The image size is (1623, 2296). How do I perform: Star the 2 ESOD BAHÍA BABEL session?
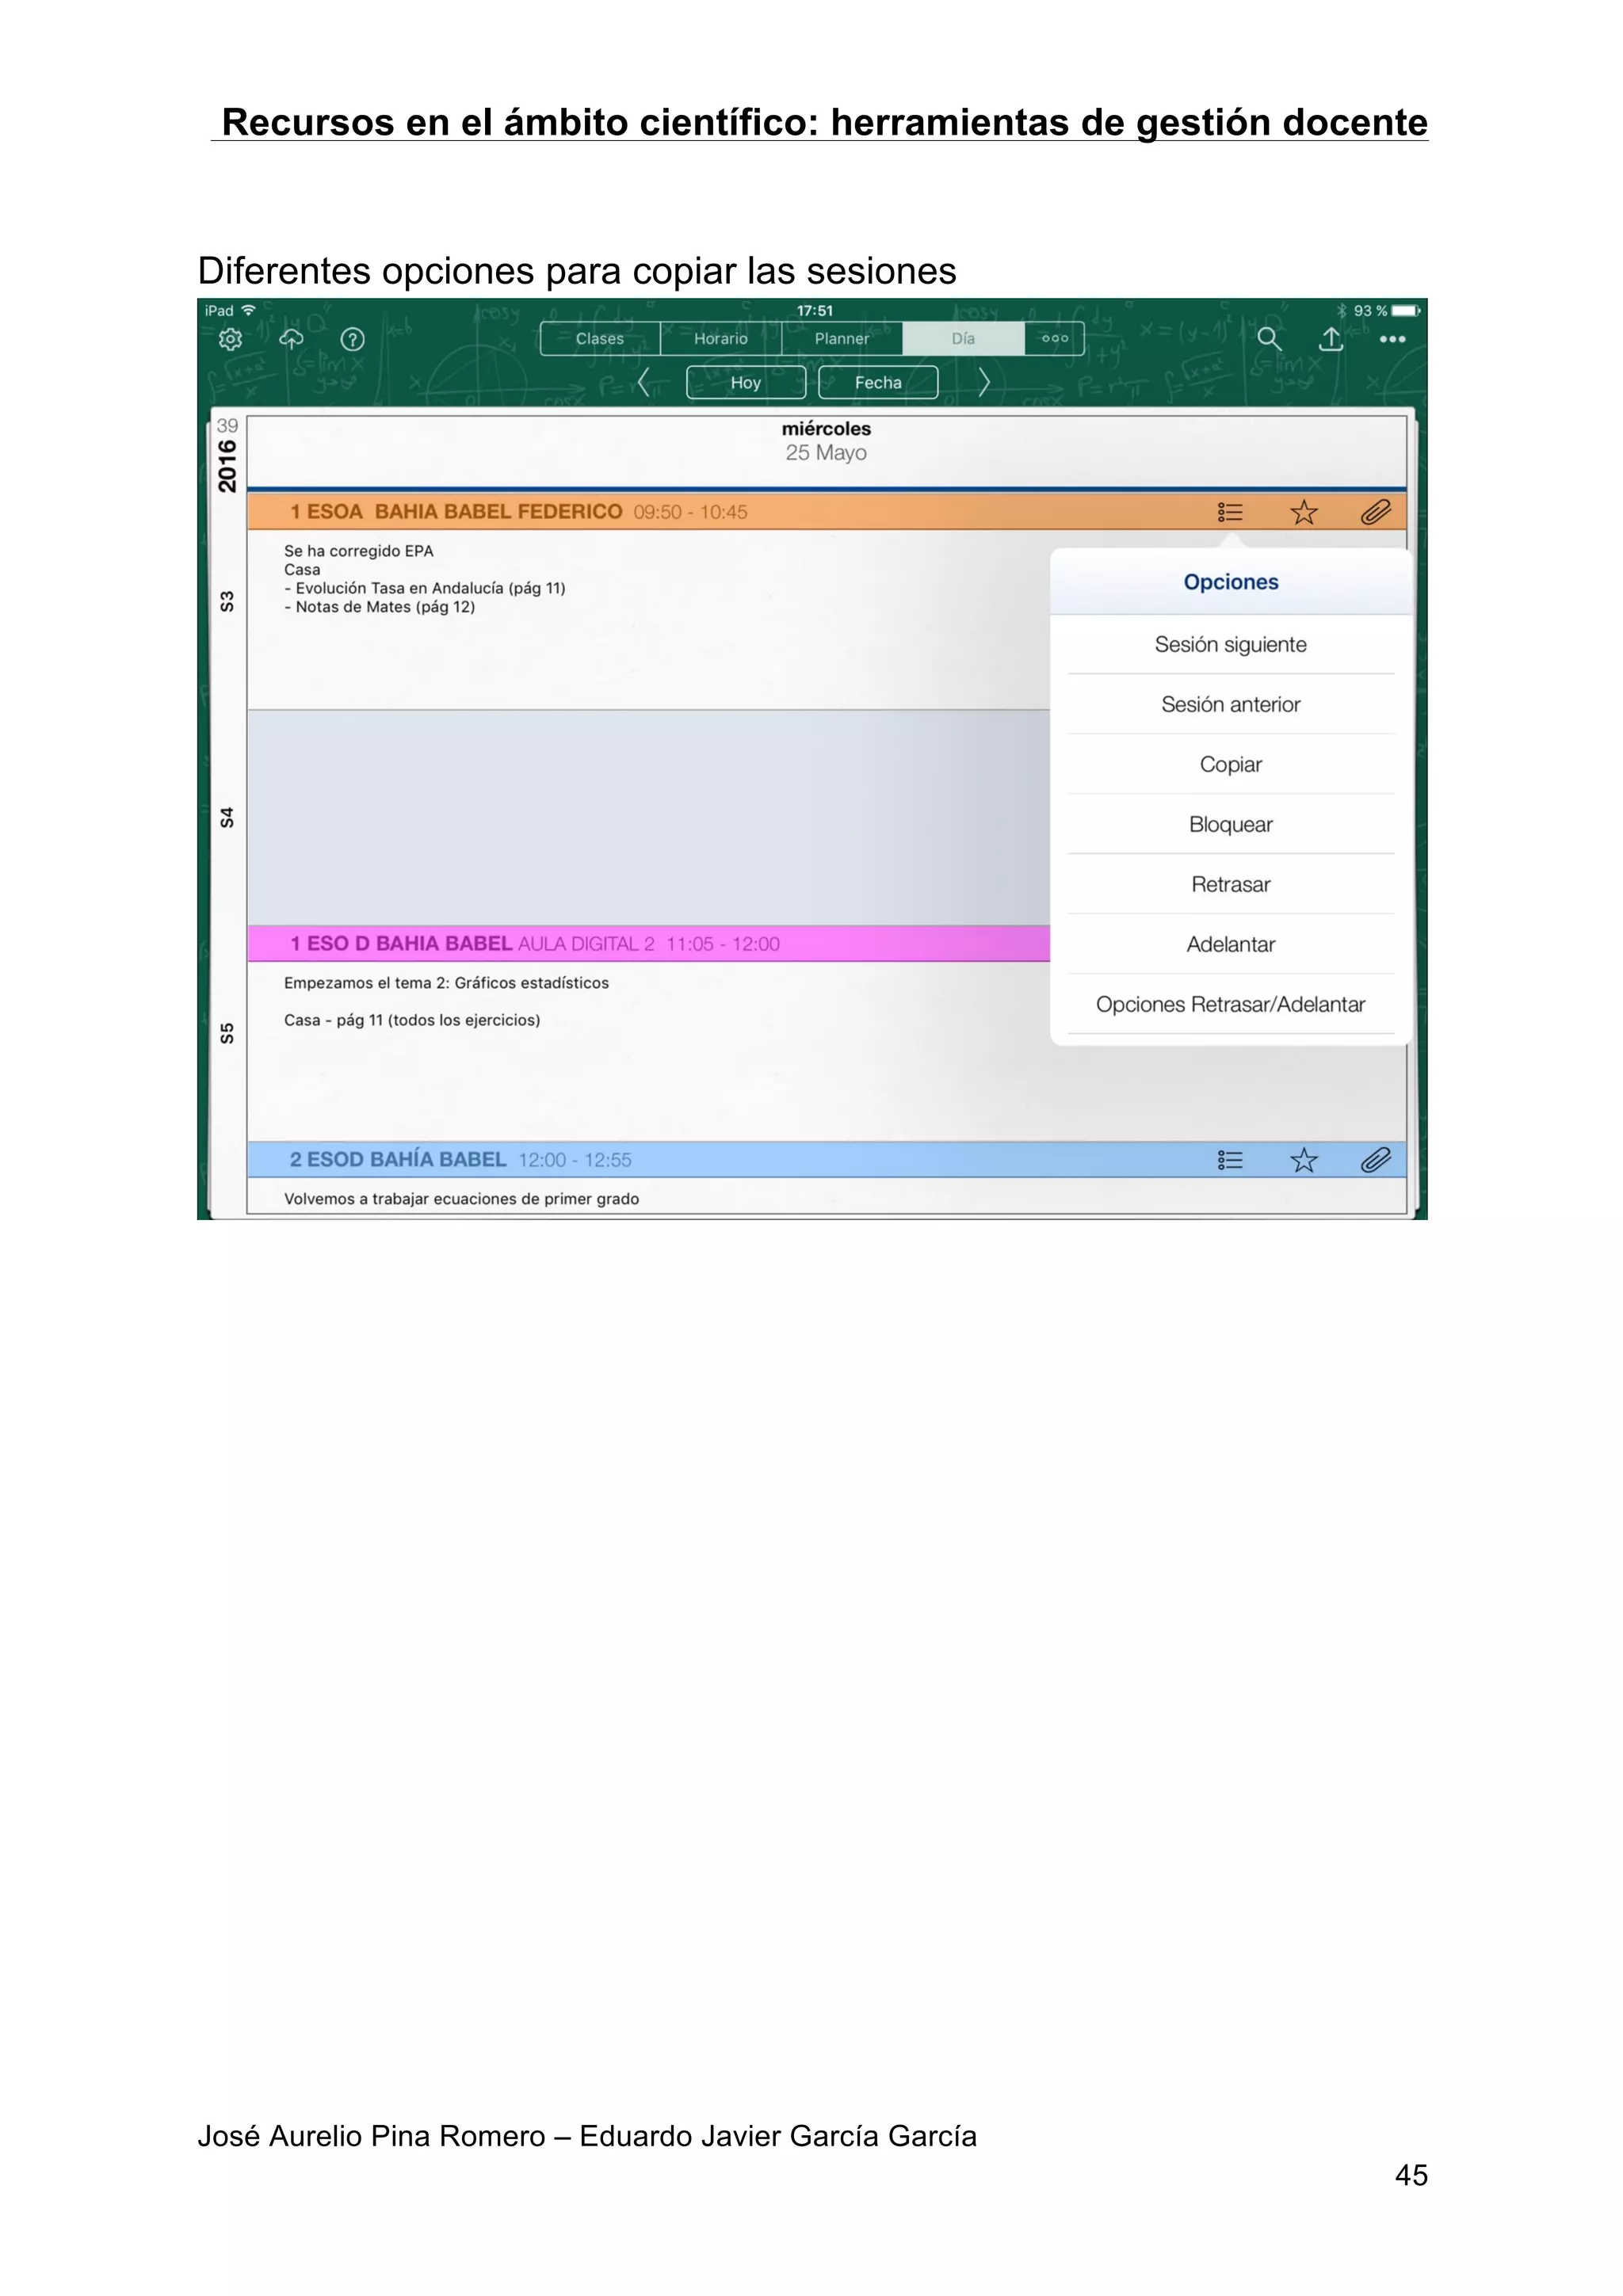point(1303,1160)
